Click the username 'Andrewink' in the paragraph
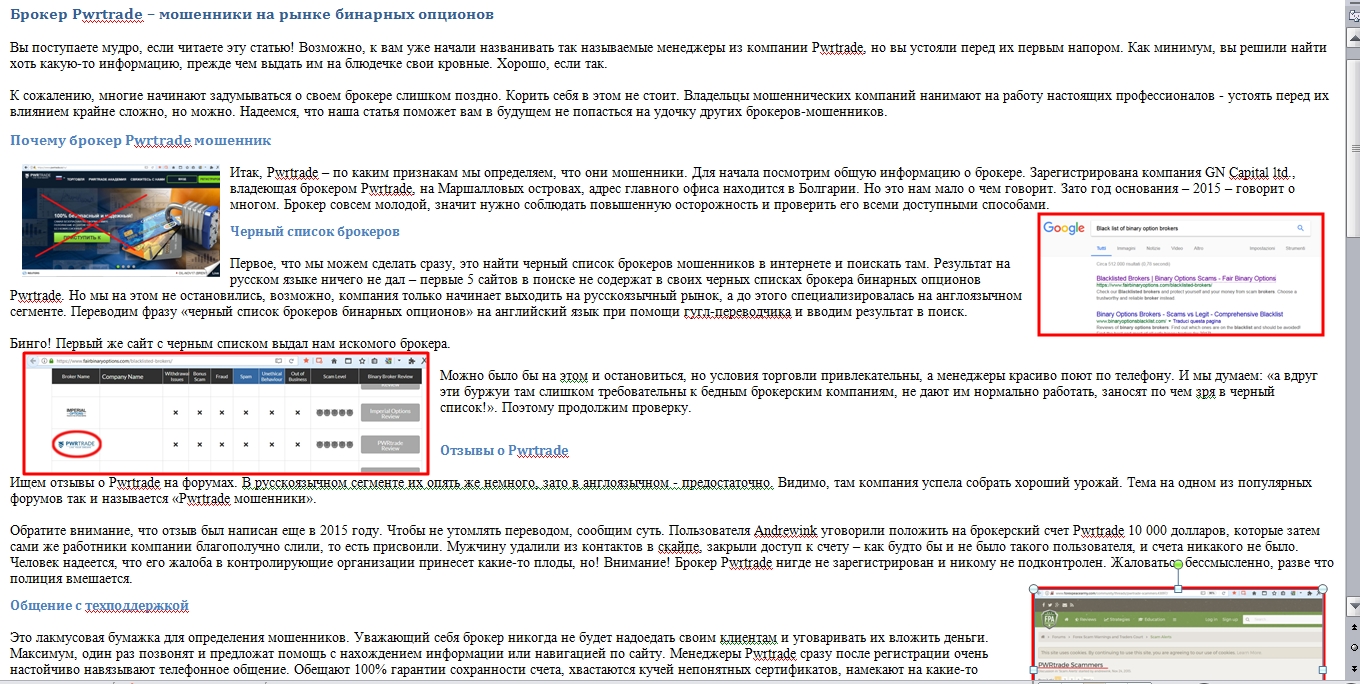 (x=785, y=529)
